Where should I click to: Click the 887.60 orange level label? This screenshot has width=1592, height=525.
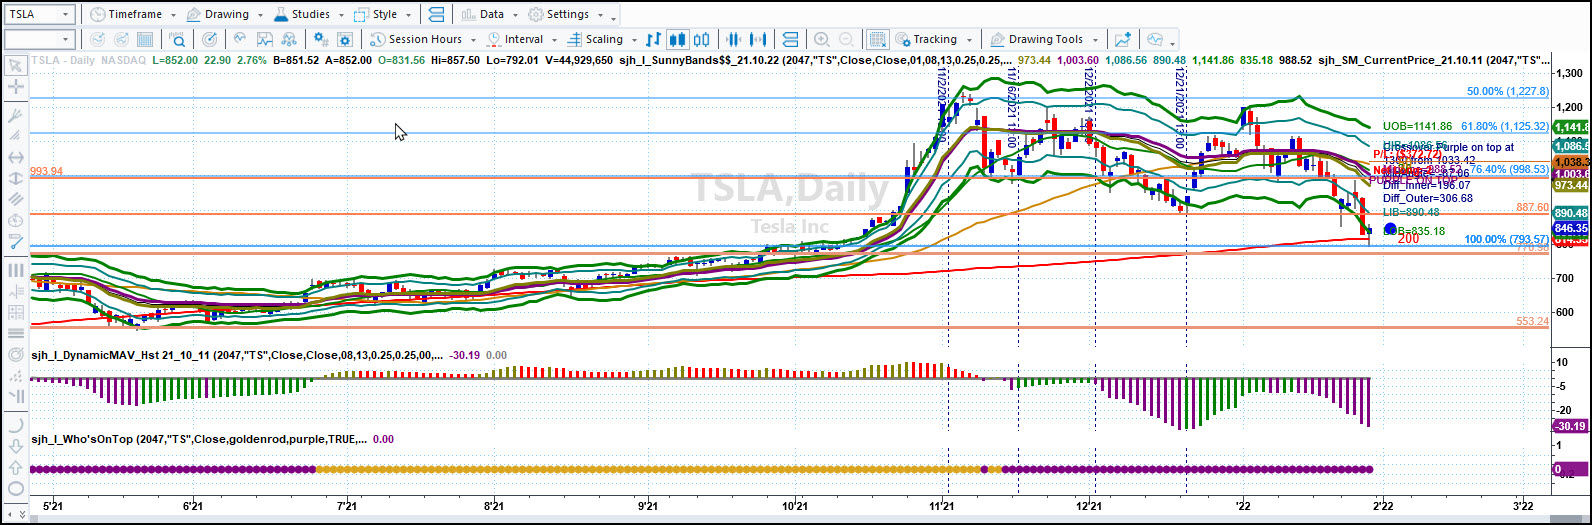coord(1532,207)
